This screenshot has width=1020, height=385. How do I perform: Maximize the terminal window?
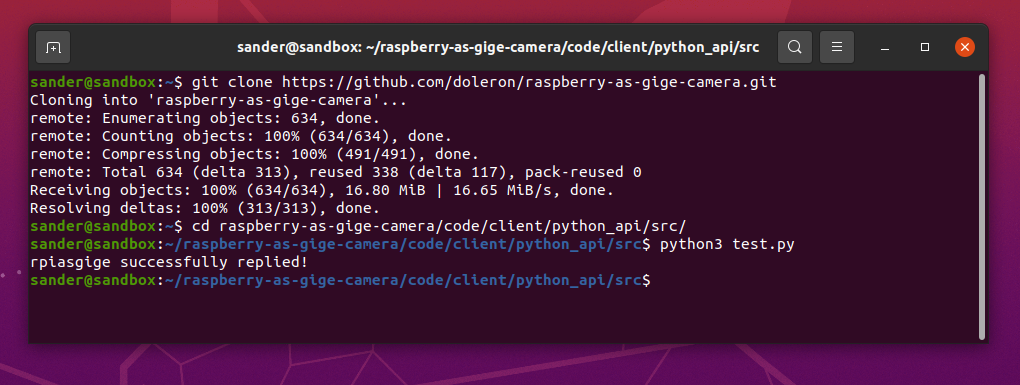click(x=924, y=47)
